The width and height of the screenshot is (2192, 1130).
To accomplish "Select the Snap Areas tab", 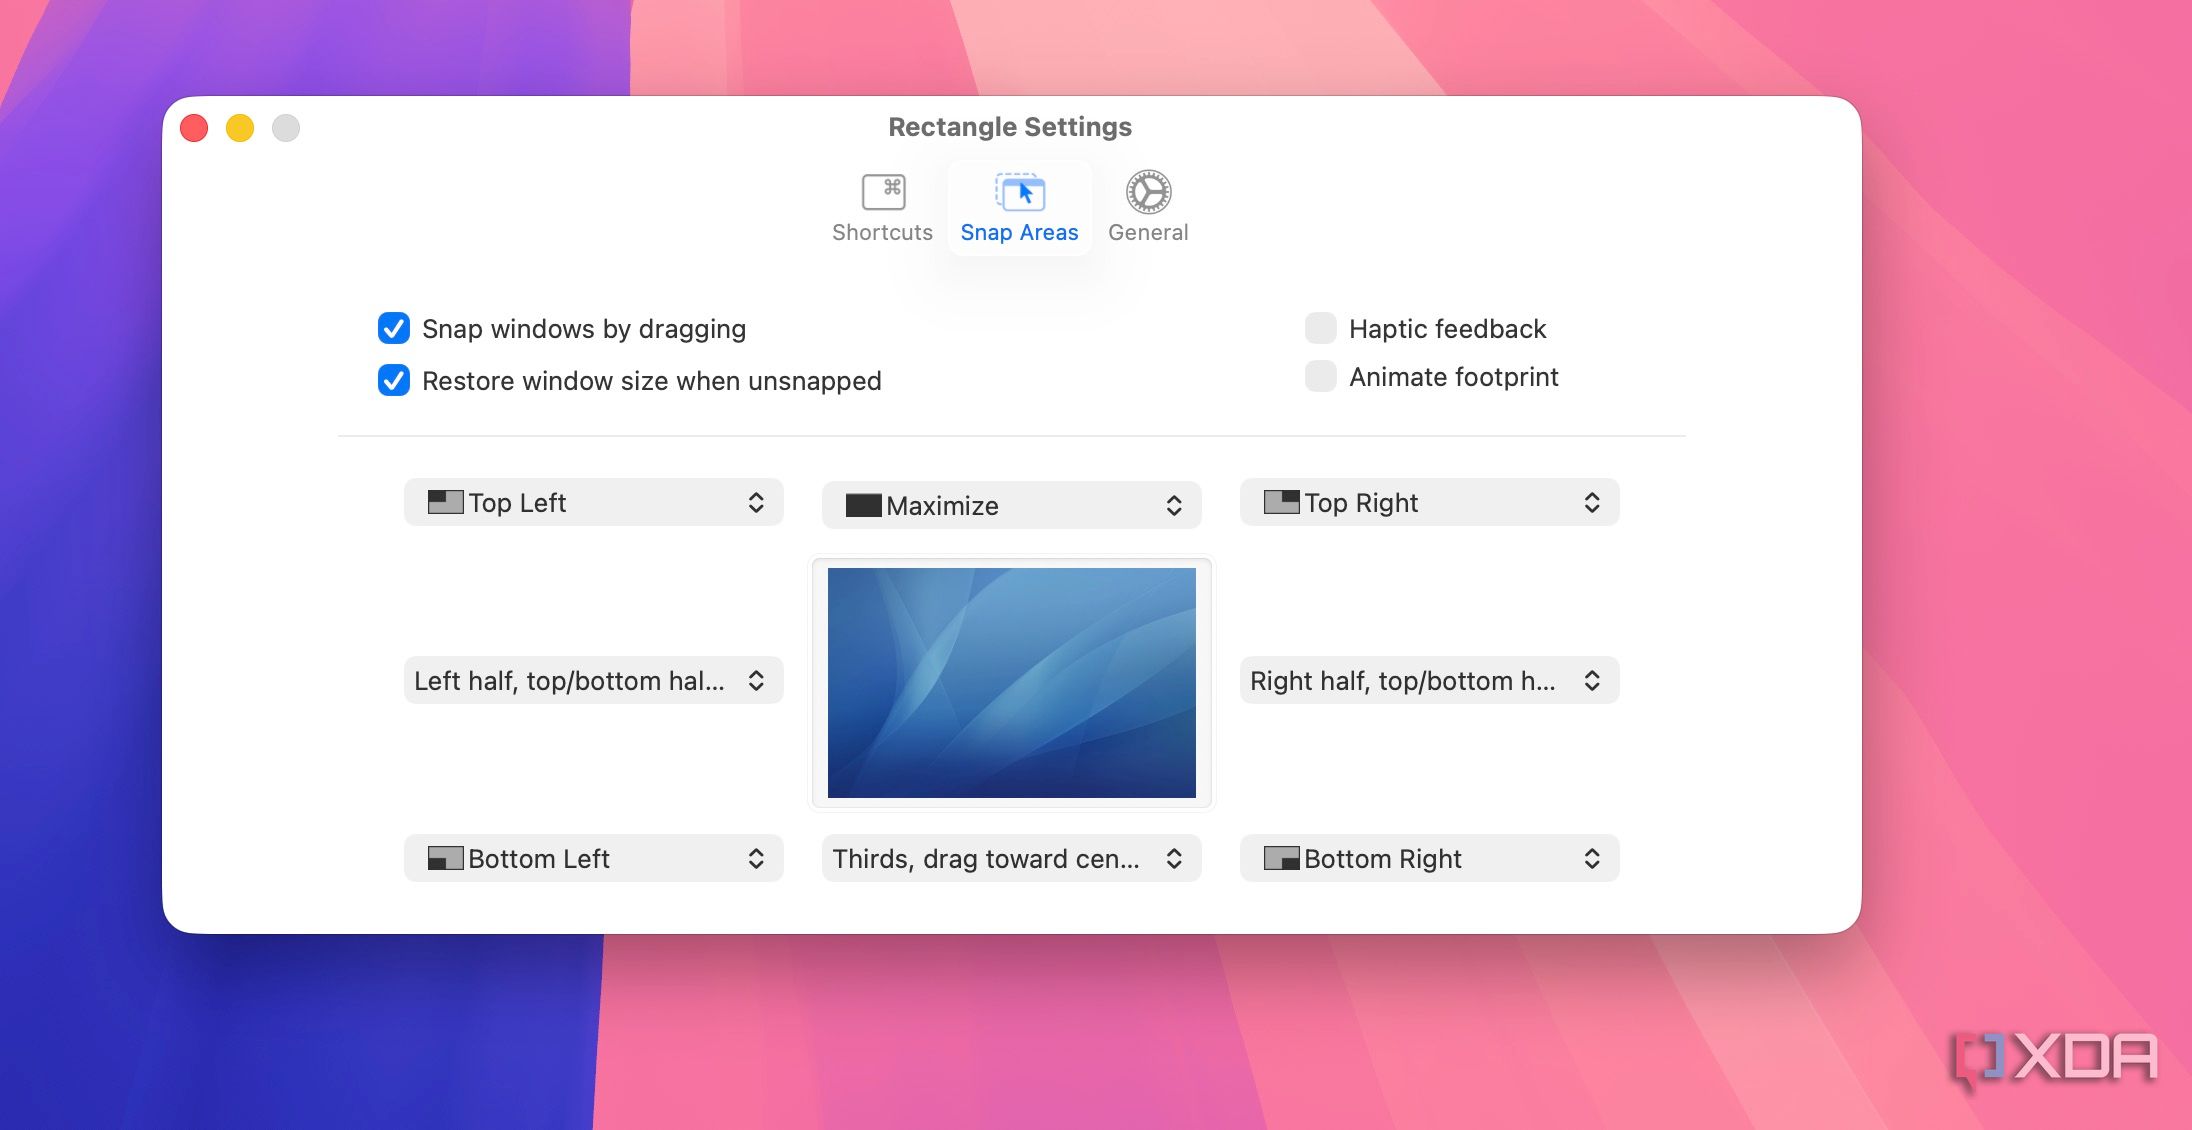I will coord(1019,208).
